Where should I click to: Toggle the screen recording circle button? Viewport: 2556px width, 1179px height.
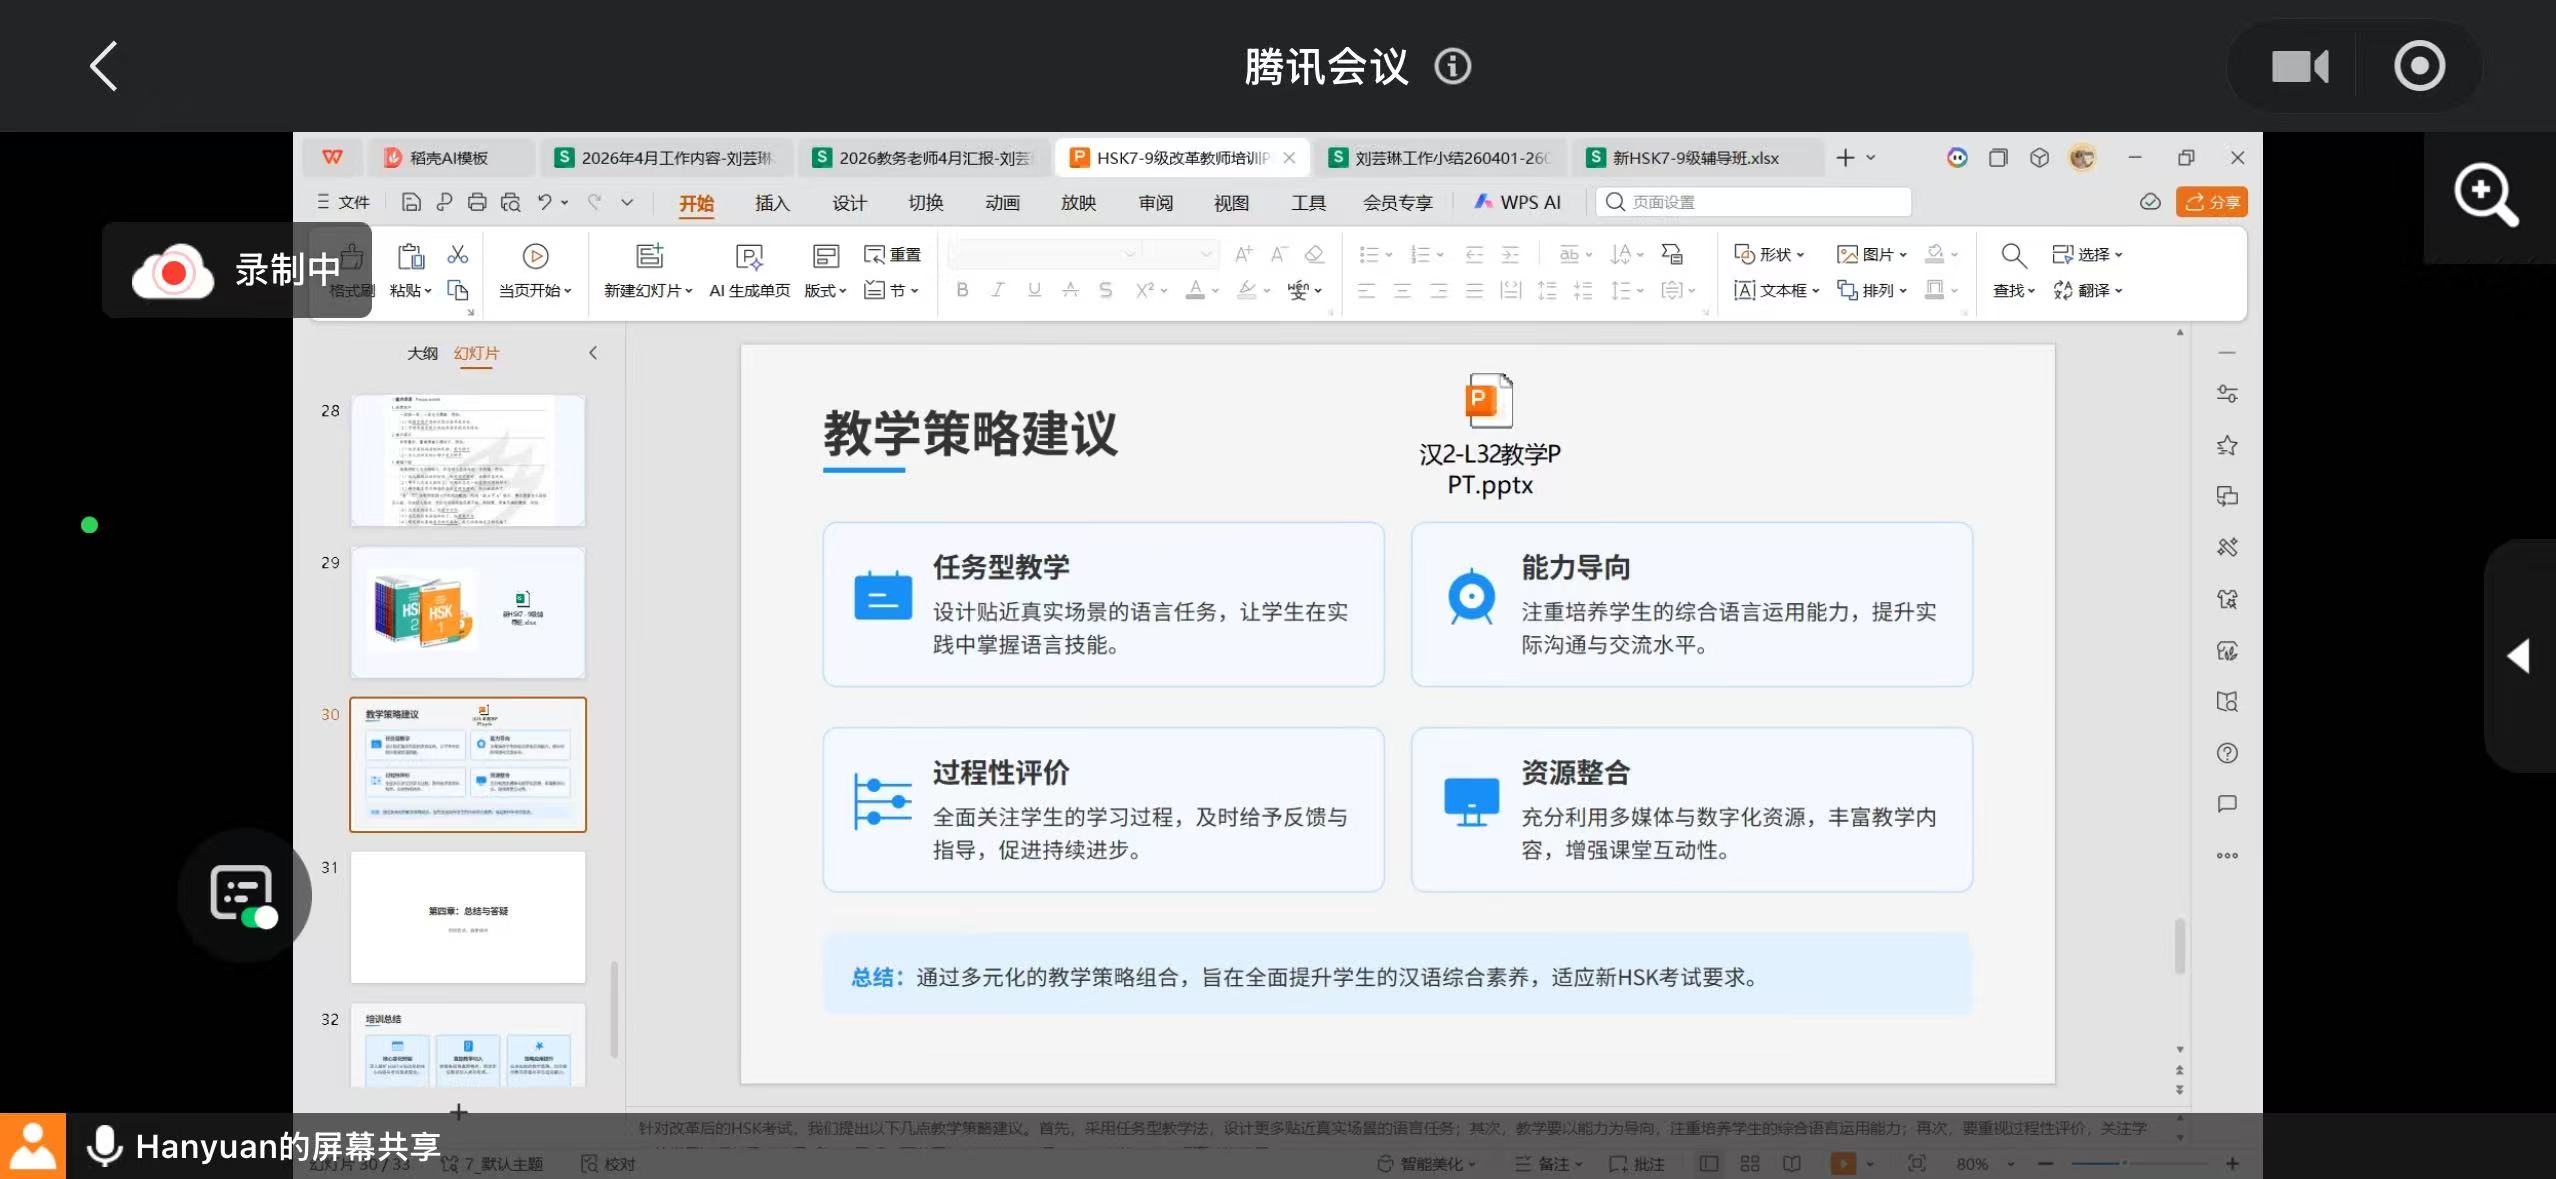(x=2419, y=67)
